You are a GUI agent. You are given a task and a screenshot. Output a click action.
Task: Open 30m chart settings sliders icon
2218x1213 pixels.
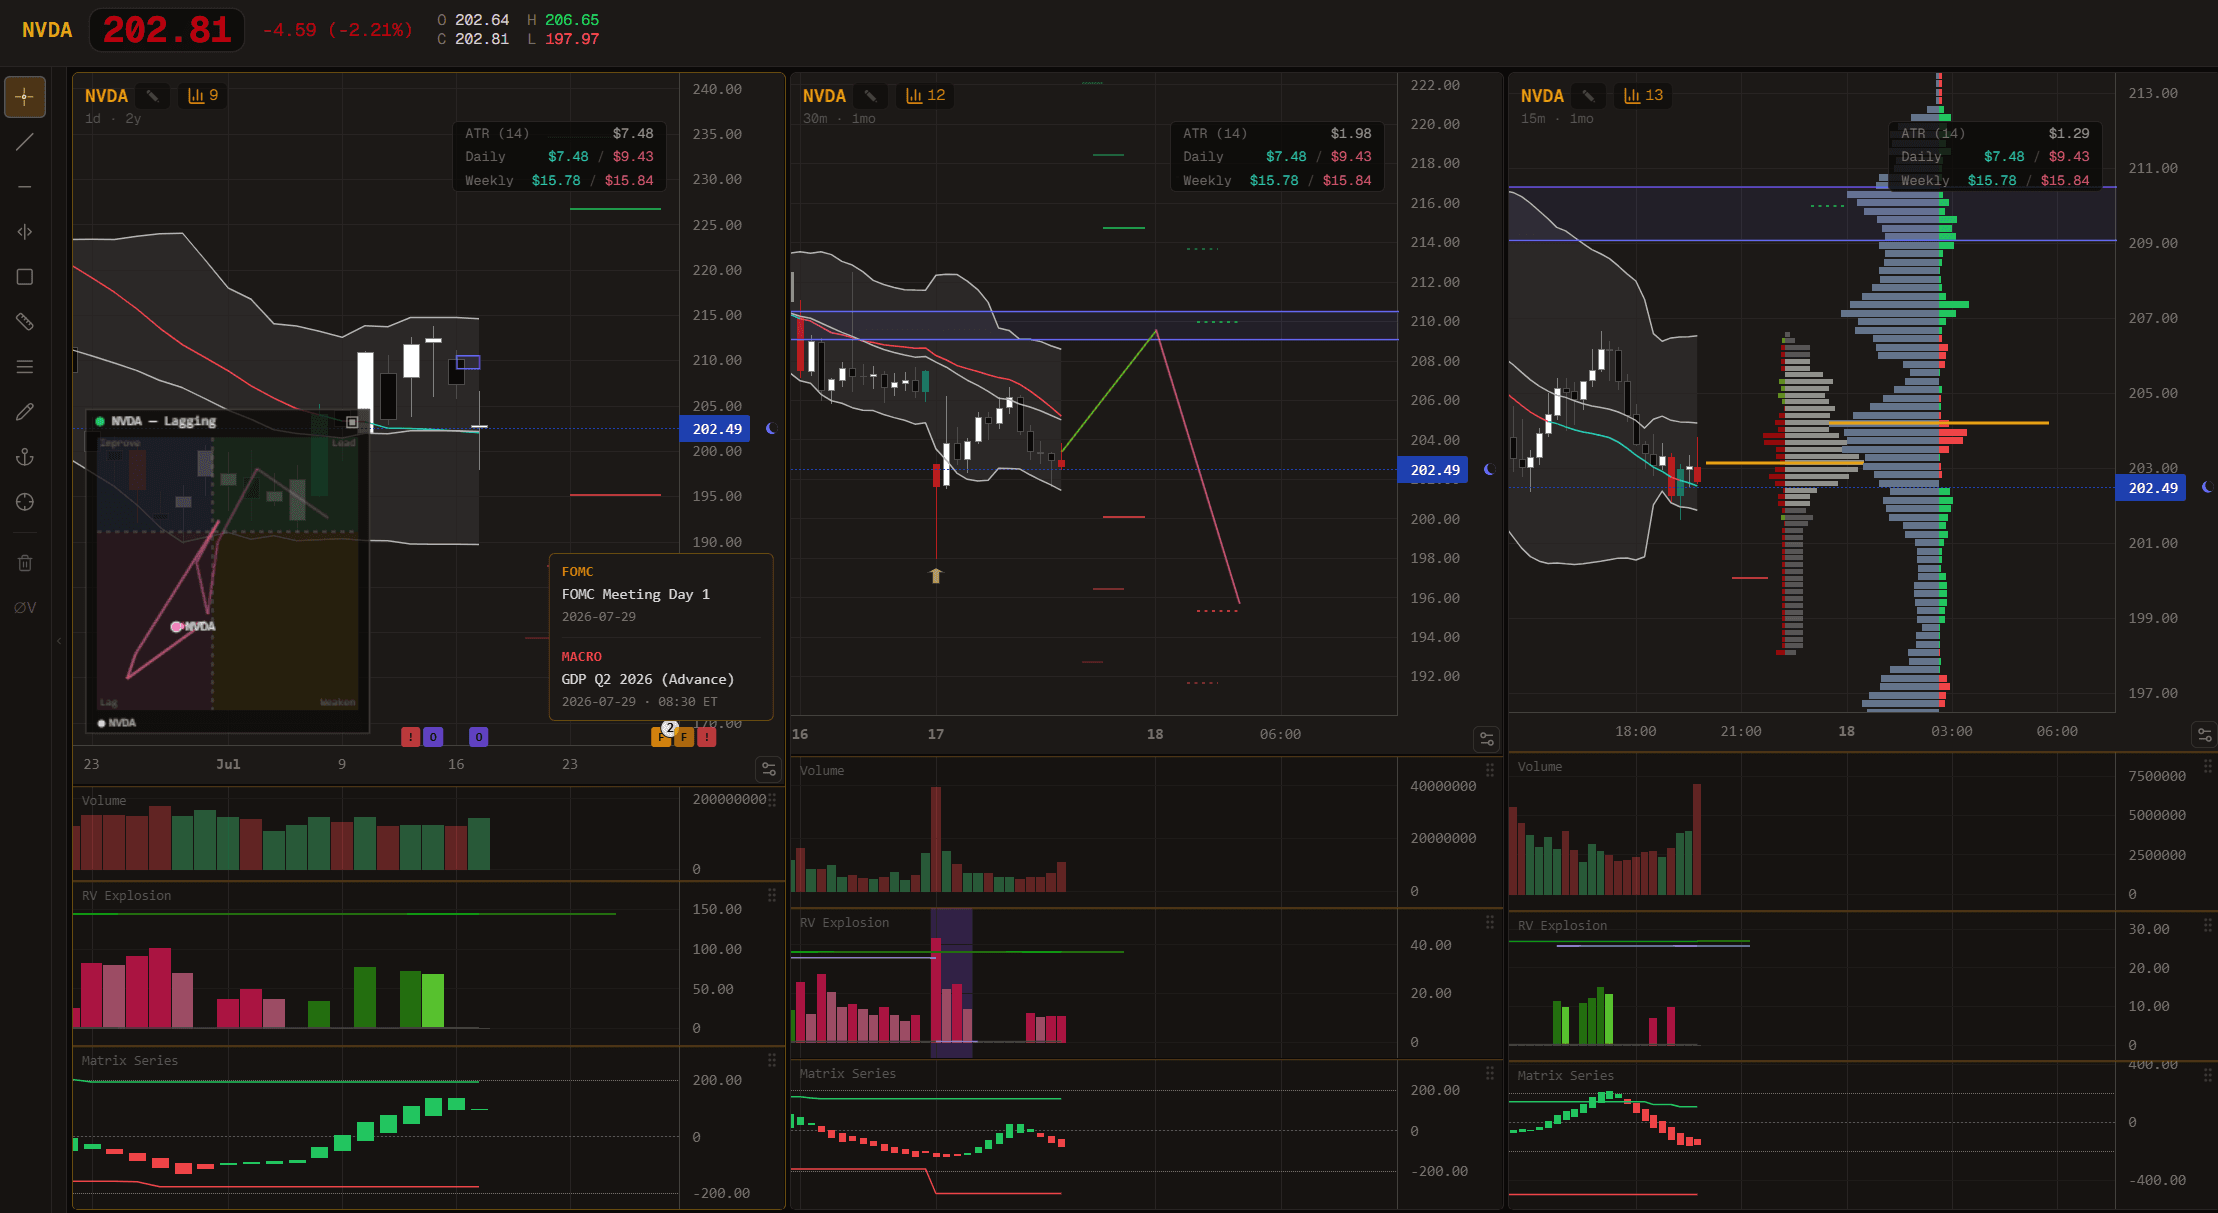[x=1487, y=739]
